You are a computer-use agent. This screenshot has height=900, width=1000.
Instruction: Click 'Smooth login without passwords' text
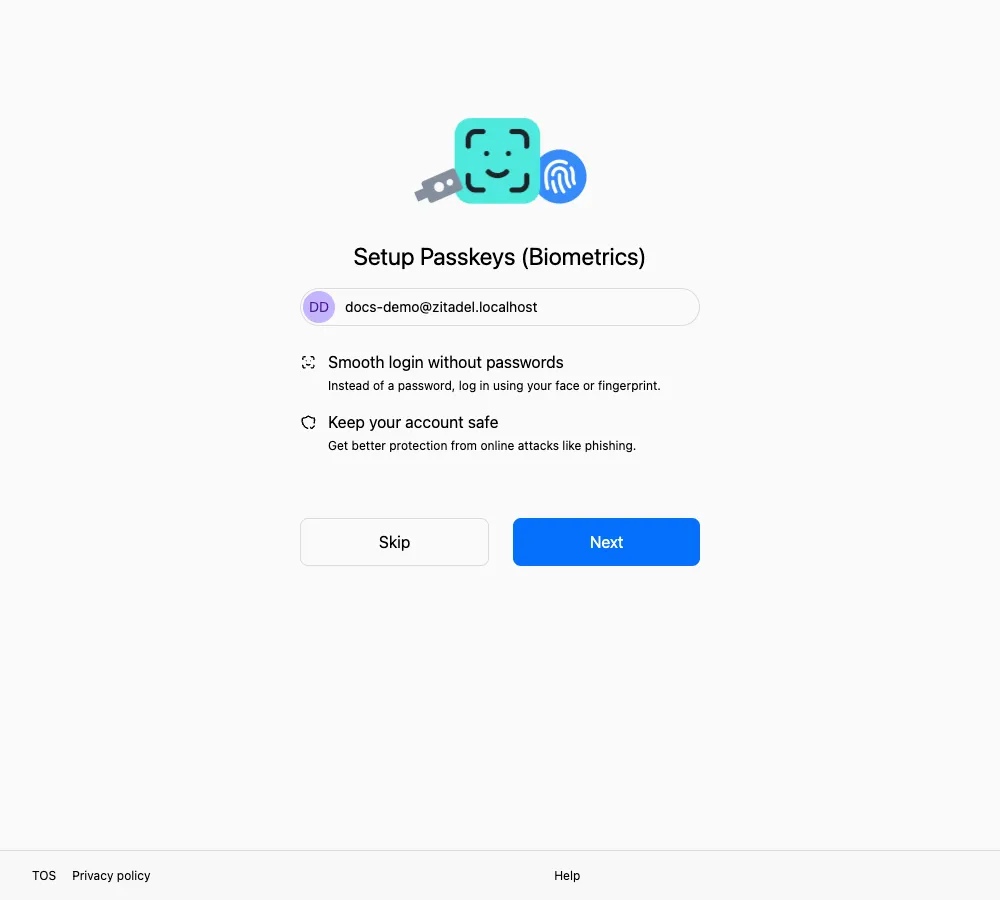[446, 362]
